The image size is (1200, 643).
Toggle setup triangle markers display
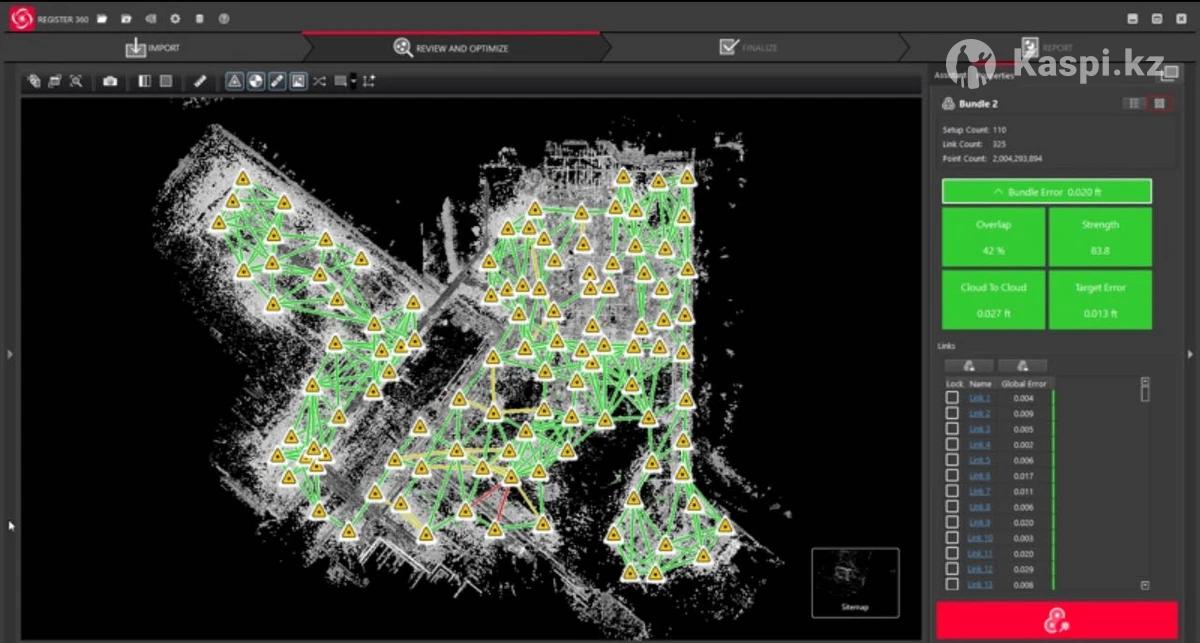click(234, 81)
